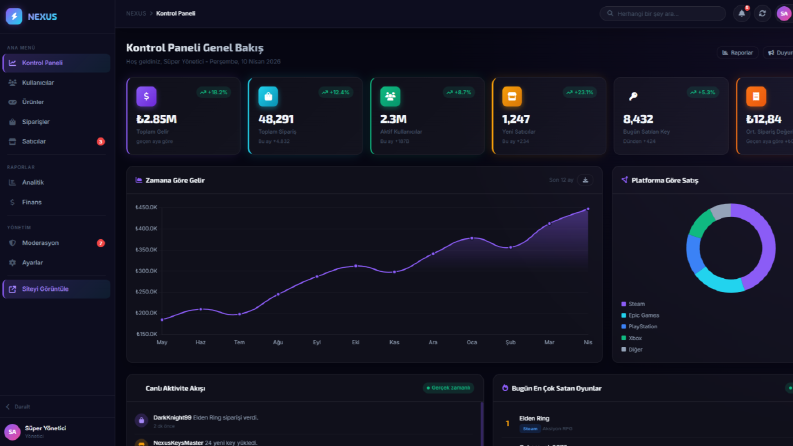Click the Nis data point on the revenue chart

588,209
